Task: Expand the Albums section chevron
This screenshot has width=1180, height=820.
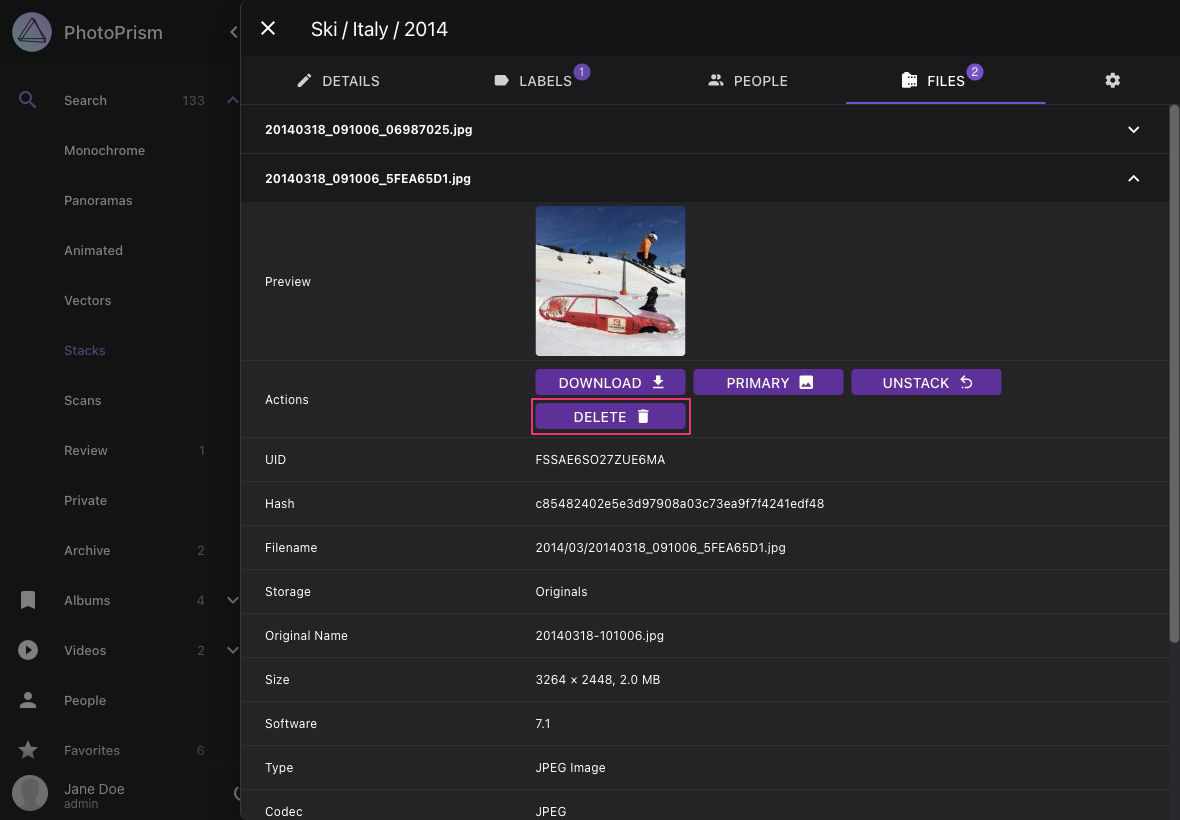Action: tap(233, 600)
